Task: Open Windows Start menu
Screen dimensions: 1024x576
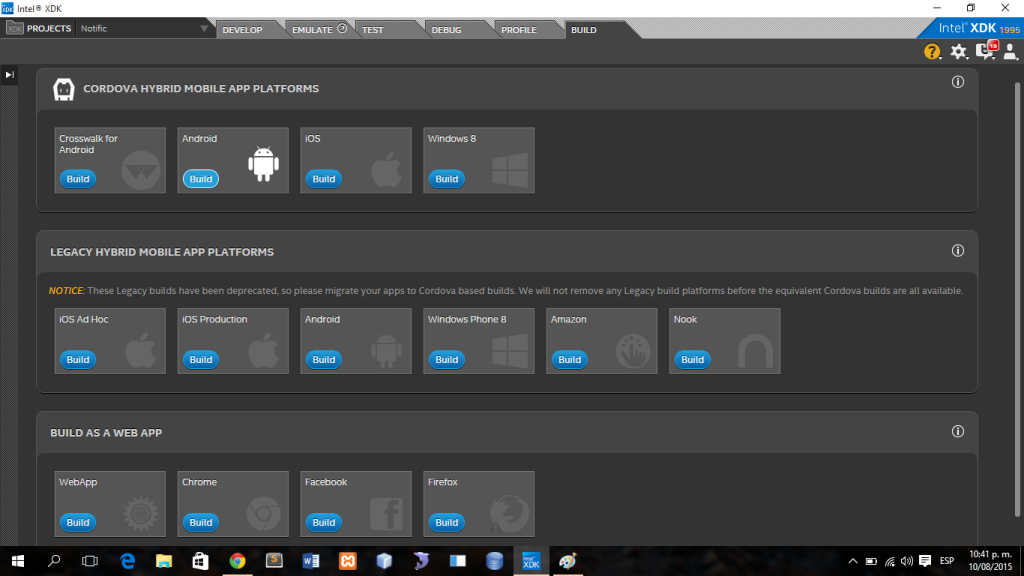Action: click(18, 561)
